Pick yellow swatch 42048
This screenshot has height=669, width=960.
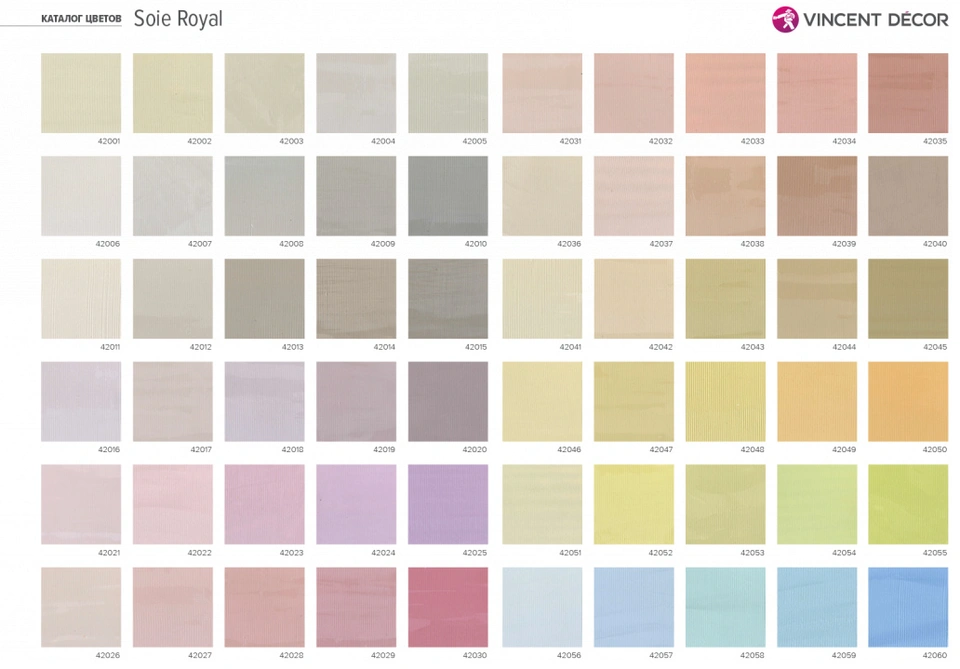click(726, 402)
